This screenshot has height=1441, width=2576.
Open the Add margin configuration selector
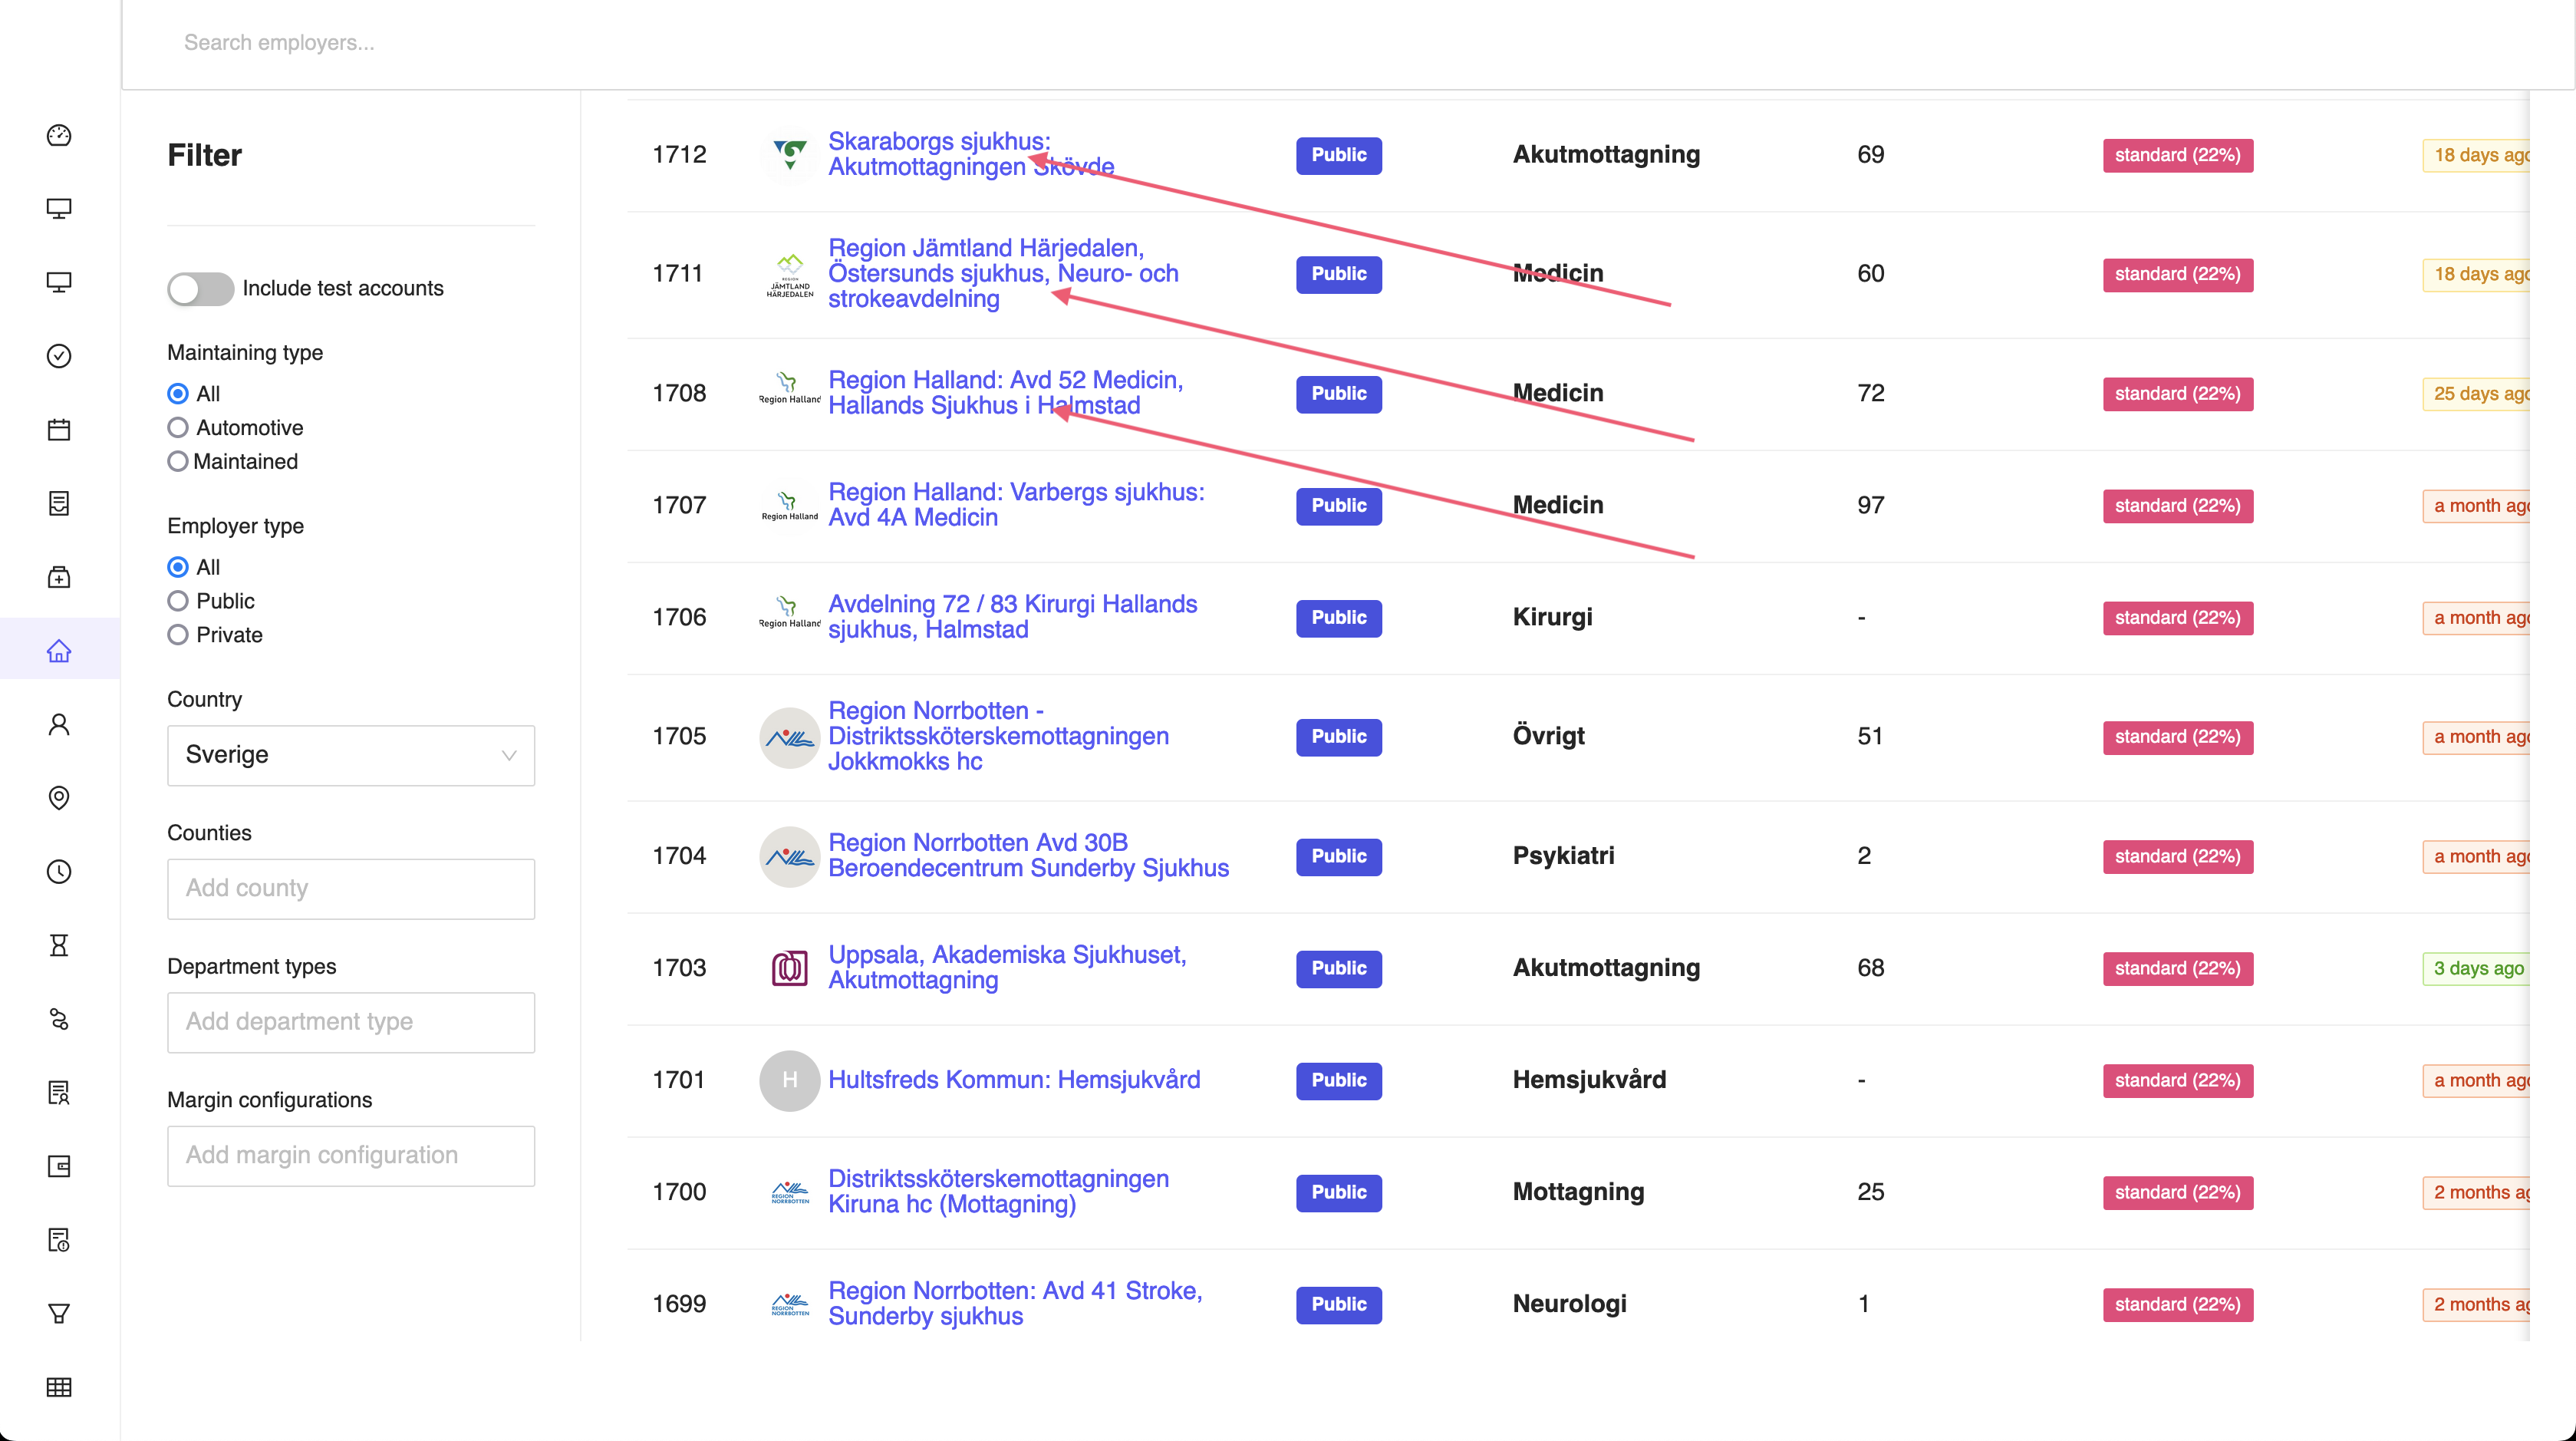pyautogui.click(x=350, y=1155)
